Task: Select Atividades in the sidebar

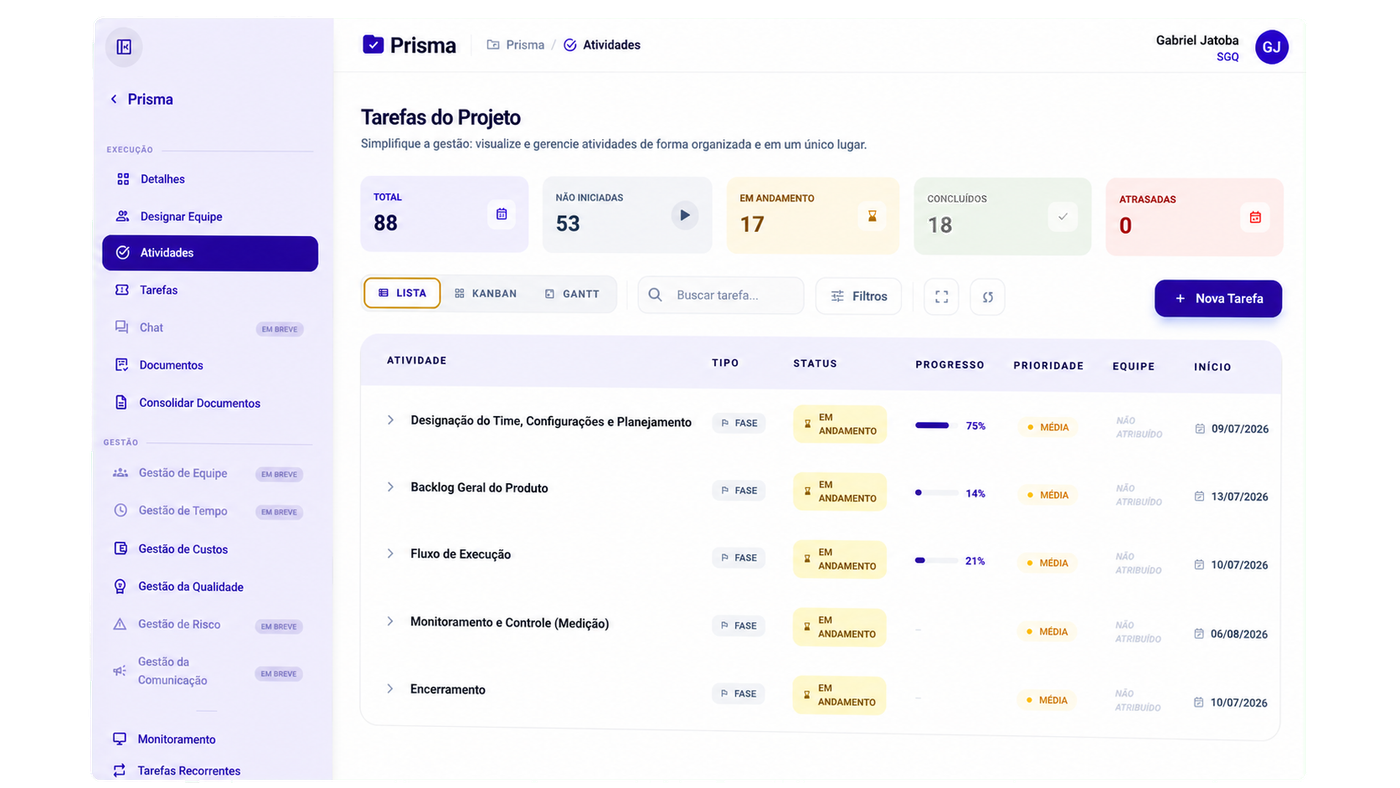Action: coord(210,253)
